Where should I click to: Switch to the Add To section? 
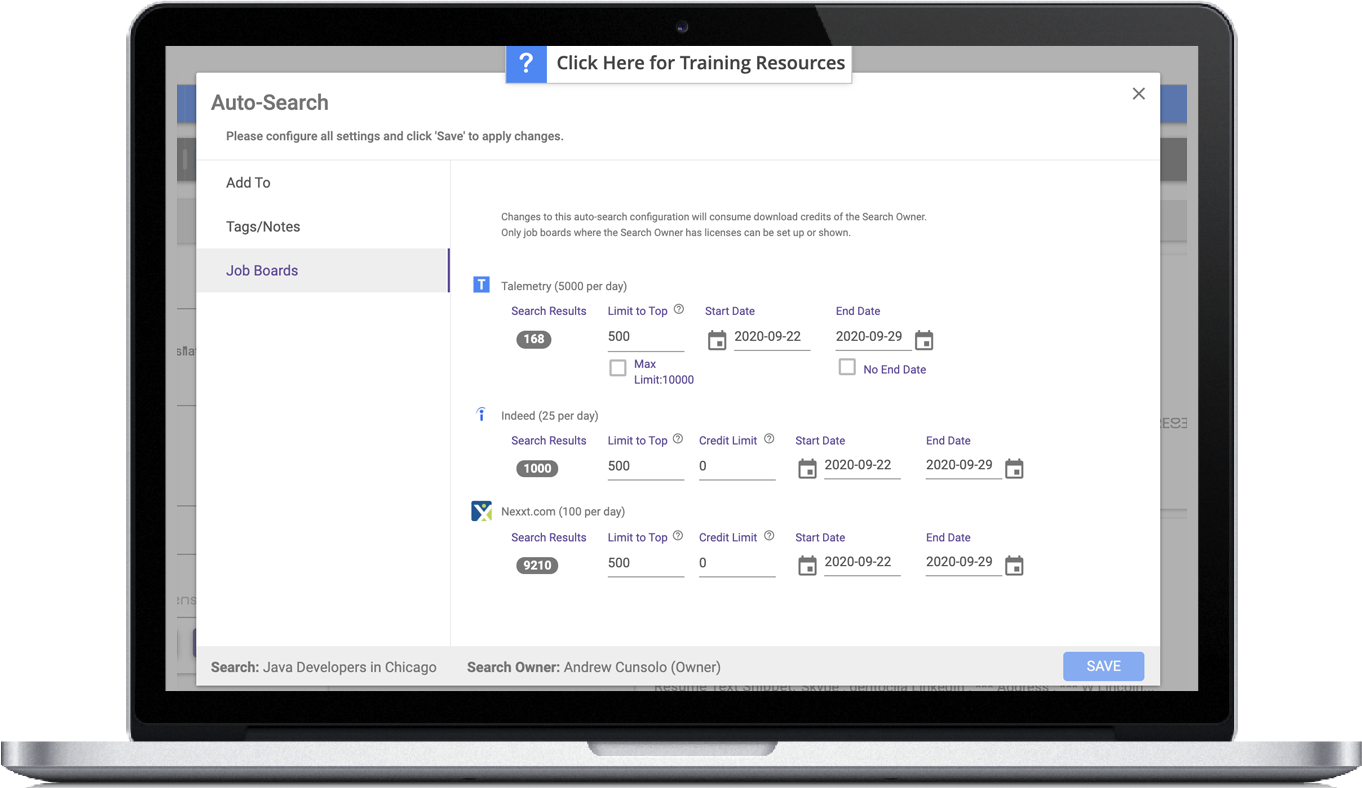pyautogui.click(x=248, y=182)
